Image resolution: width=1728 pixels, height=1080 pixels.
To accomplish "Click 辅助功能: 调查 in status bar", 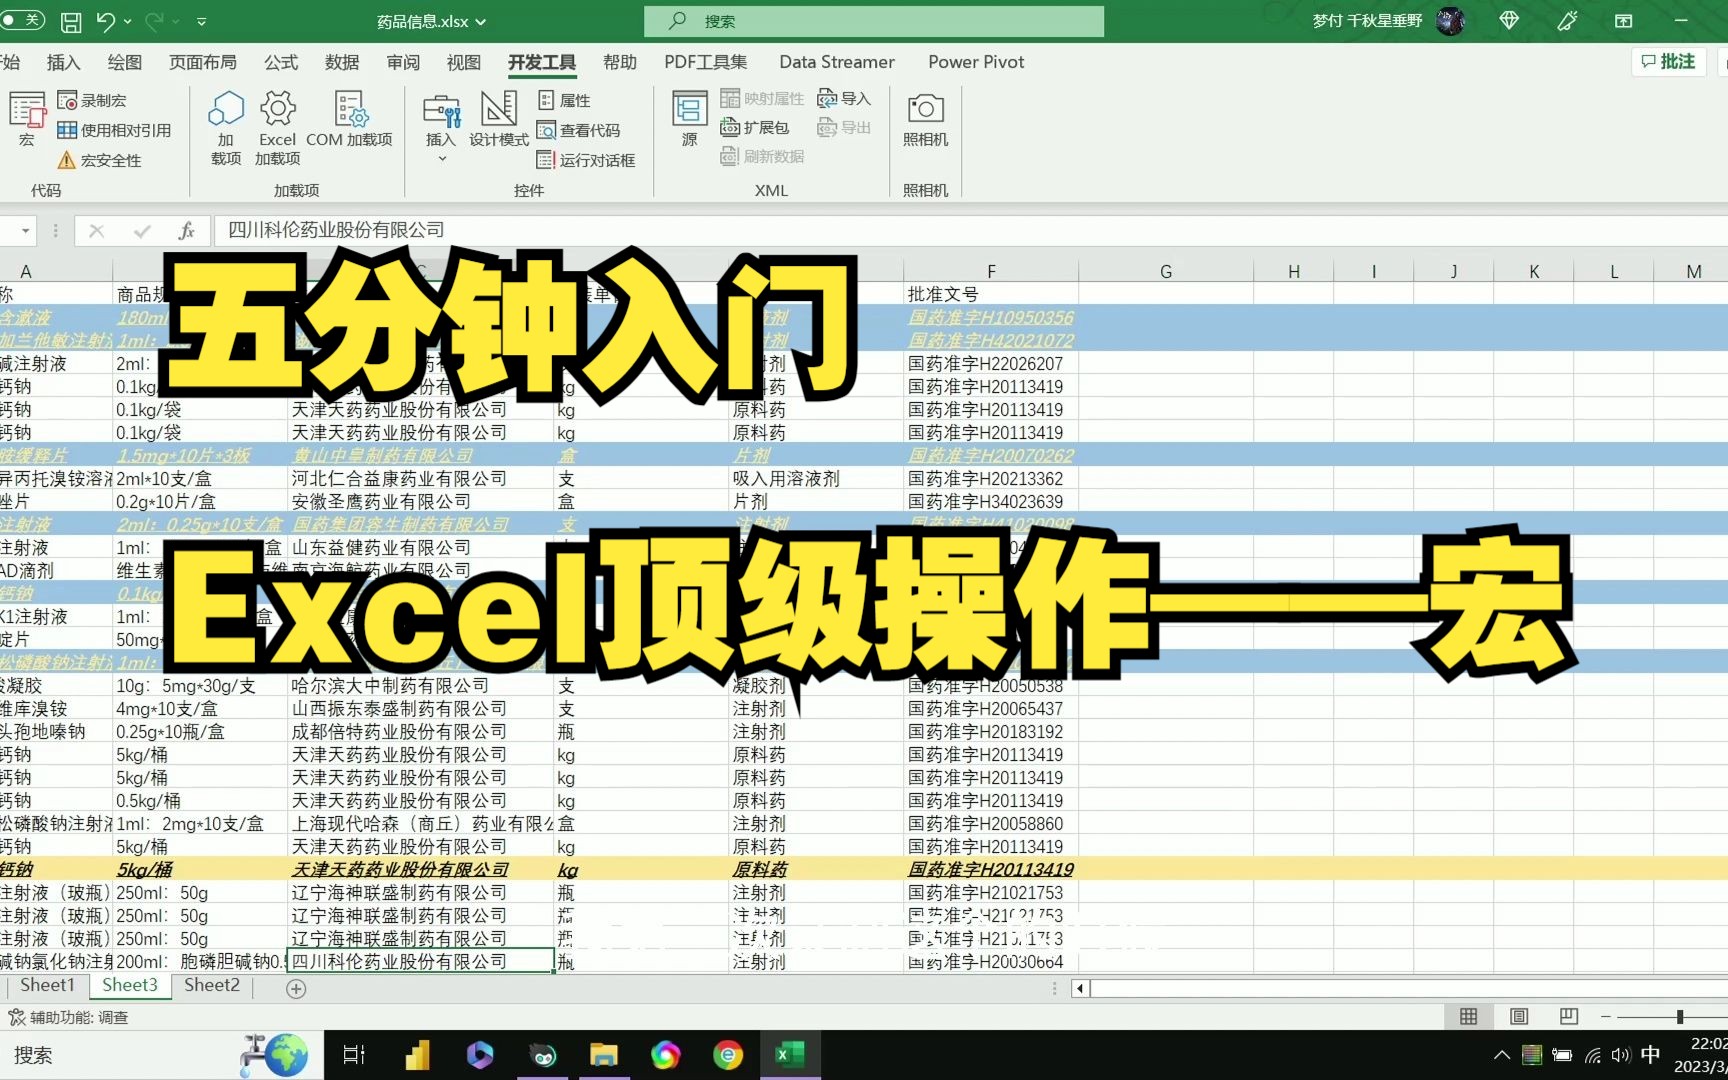I will coord(69,1018).
